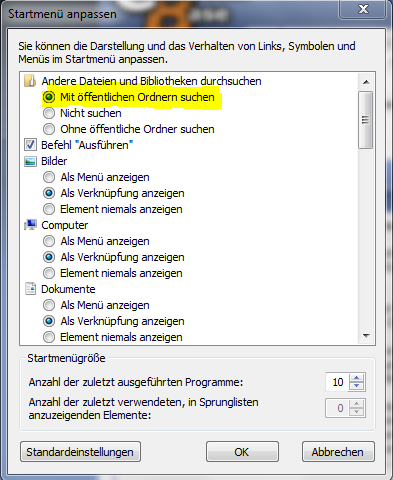
Task: Toggle the Befehl "Ausführen" checkbox
Action: (30, 145)
